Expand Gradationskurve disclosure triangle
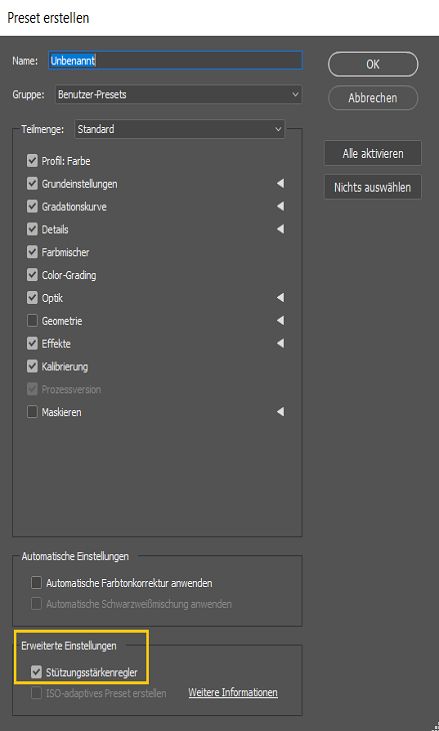439x731 pixels. (280, 206)
